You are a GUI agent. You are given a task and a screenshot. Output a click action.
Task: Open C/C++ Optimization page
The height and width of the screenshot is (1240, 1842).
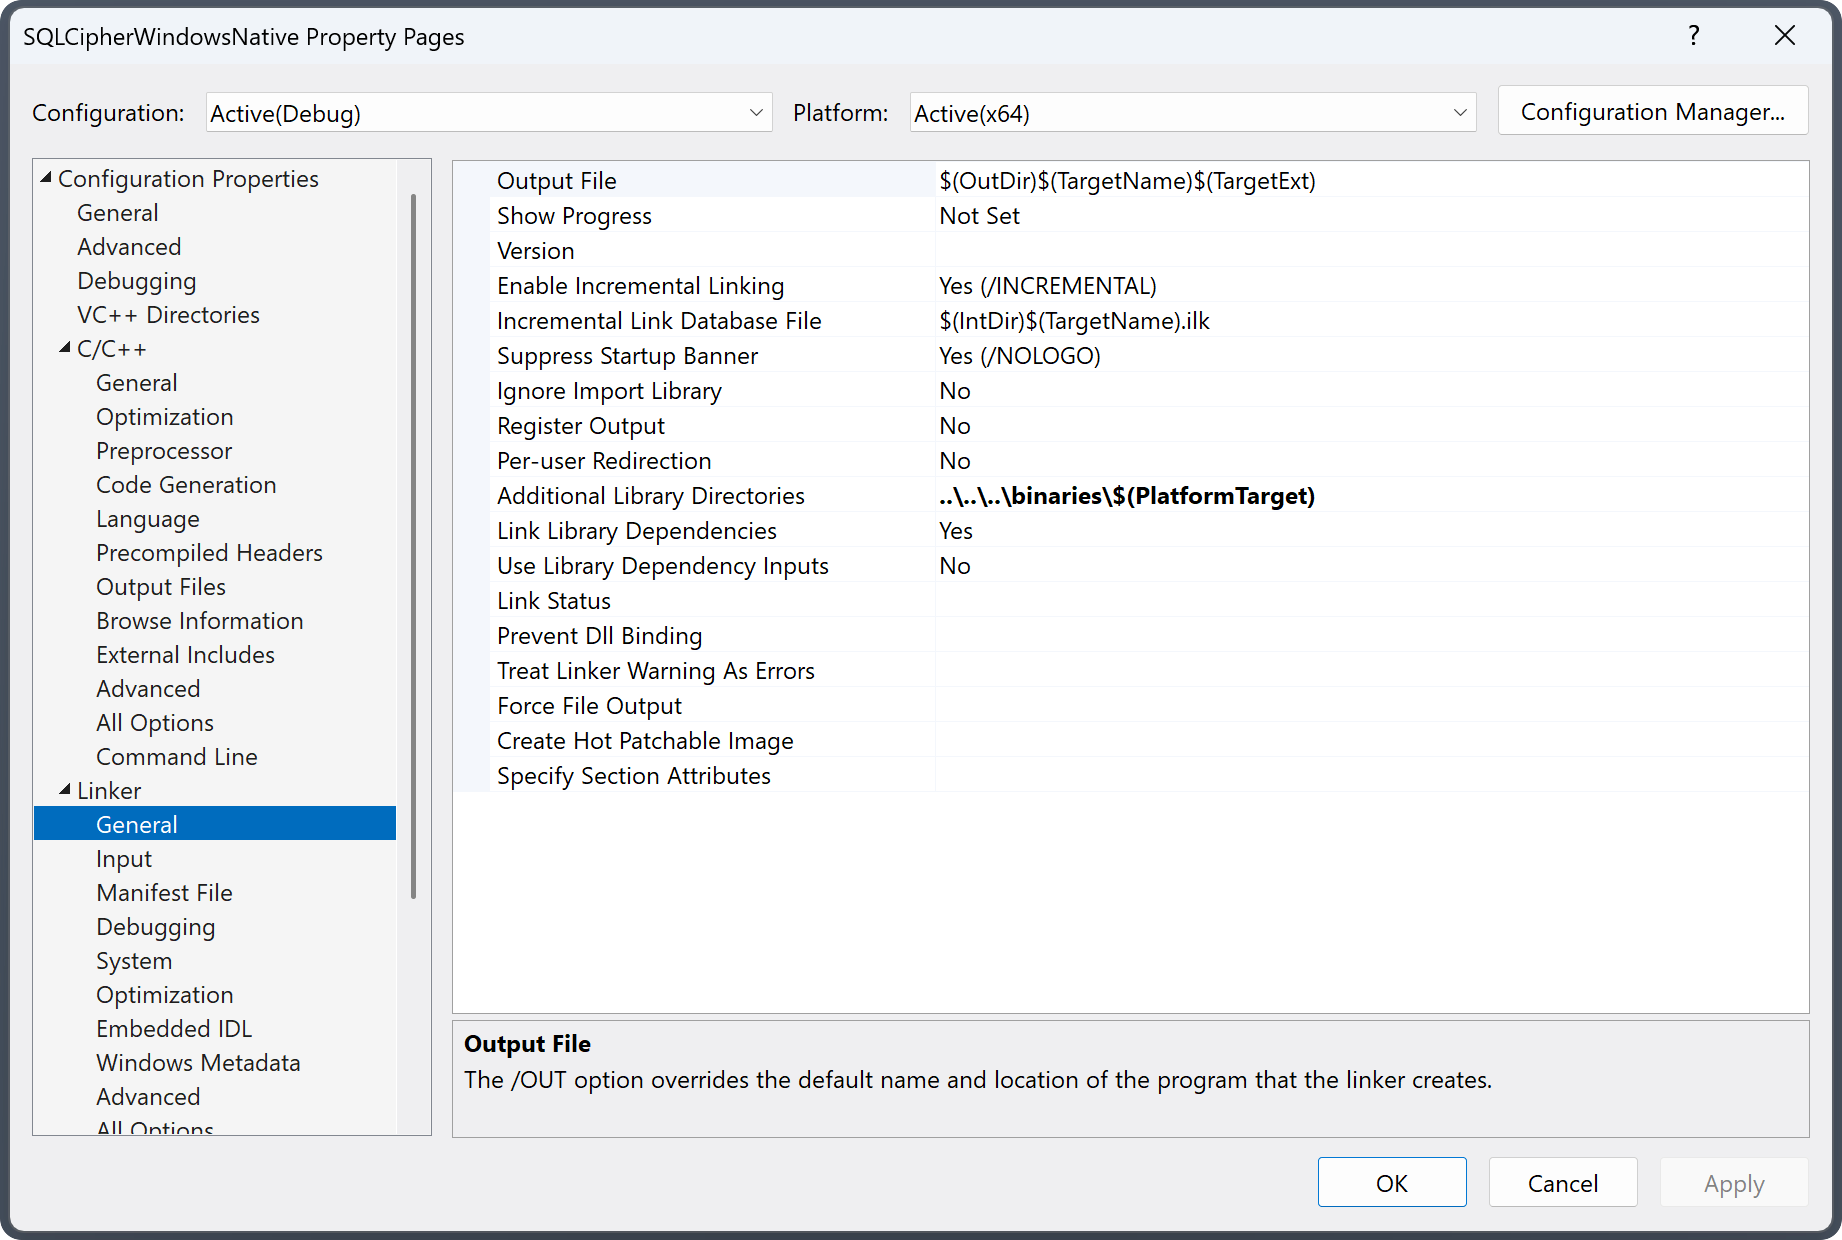[165, 417]
